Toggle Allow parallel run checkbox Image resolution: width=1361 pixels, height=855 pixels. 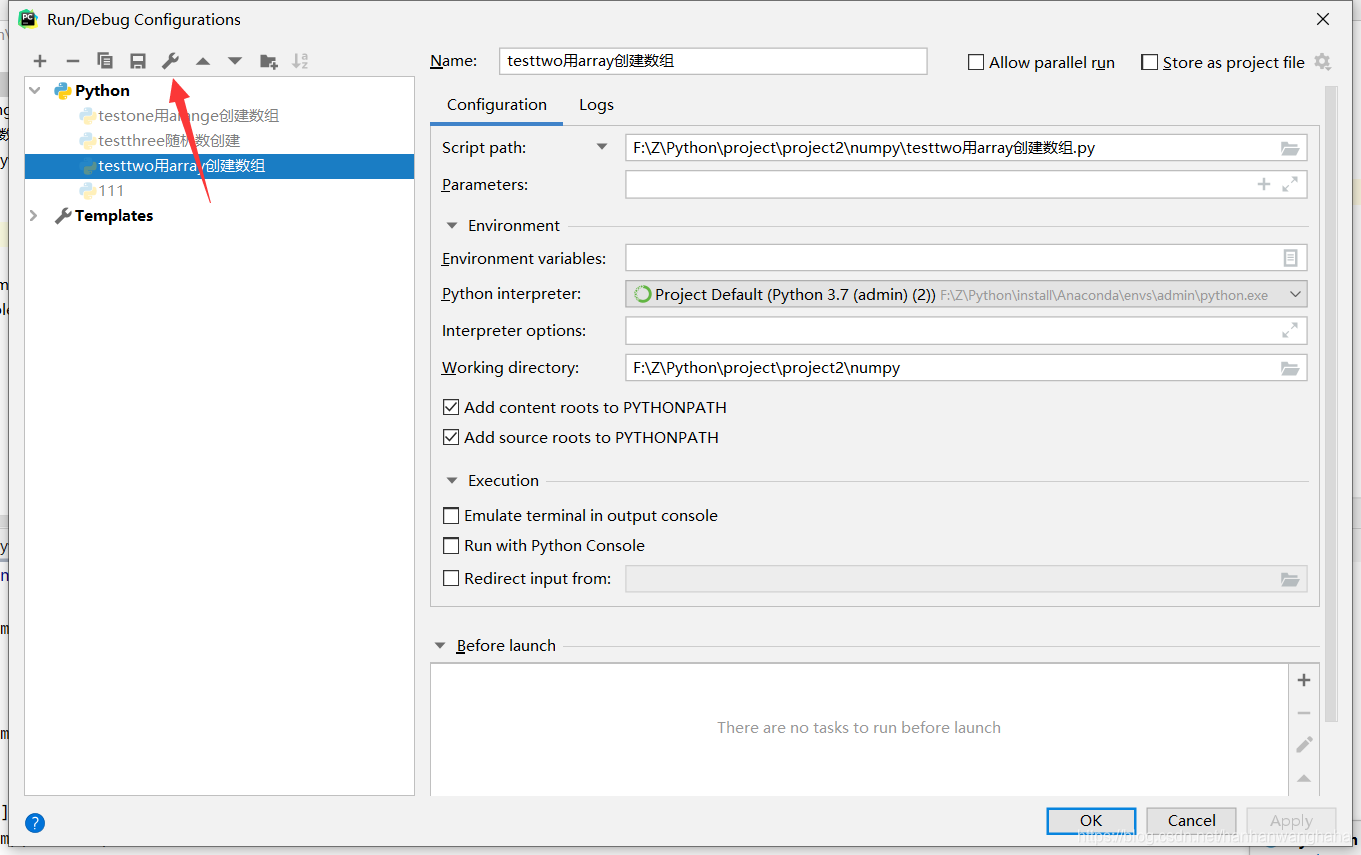point(976,62)
